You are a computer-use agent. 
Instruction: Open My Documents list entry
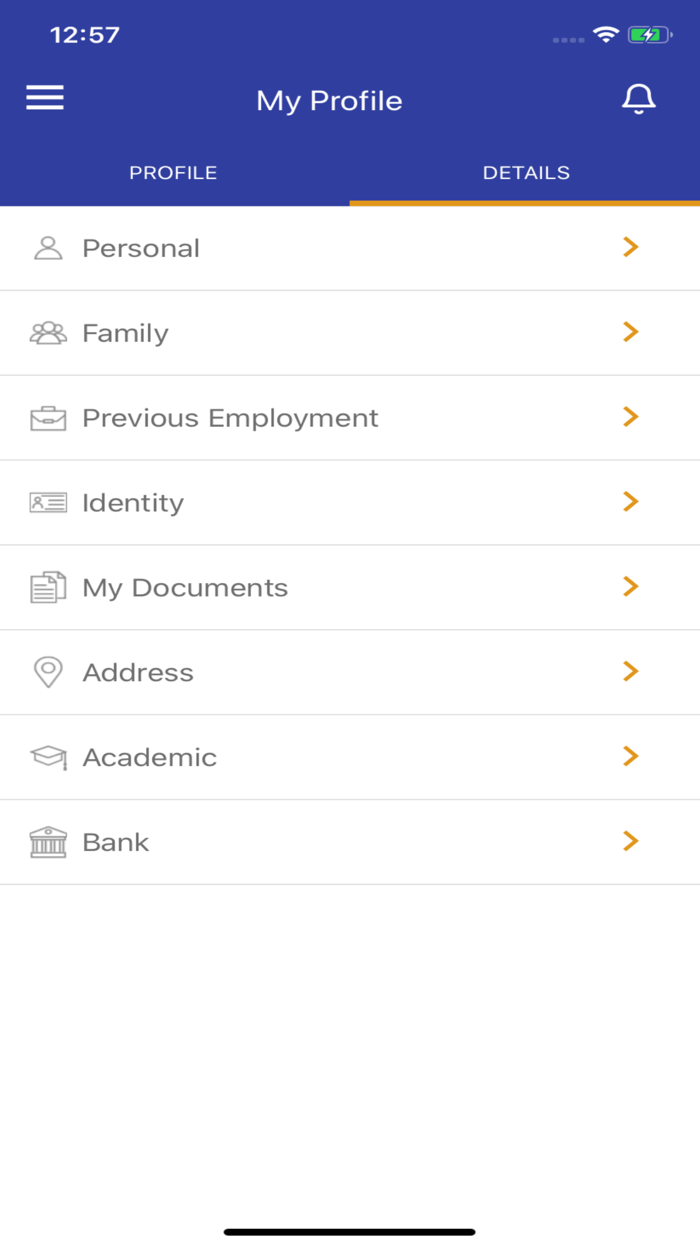[x=350, y=588]
